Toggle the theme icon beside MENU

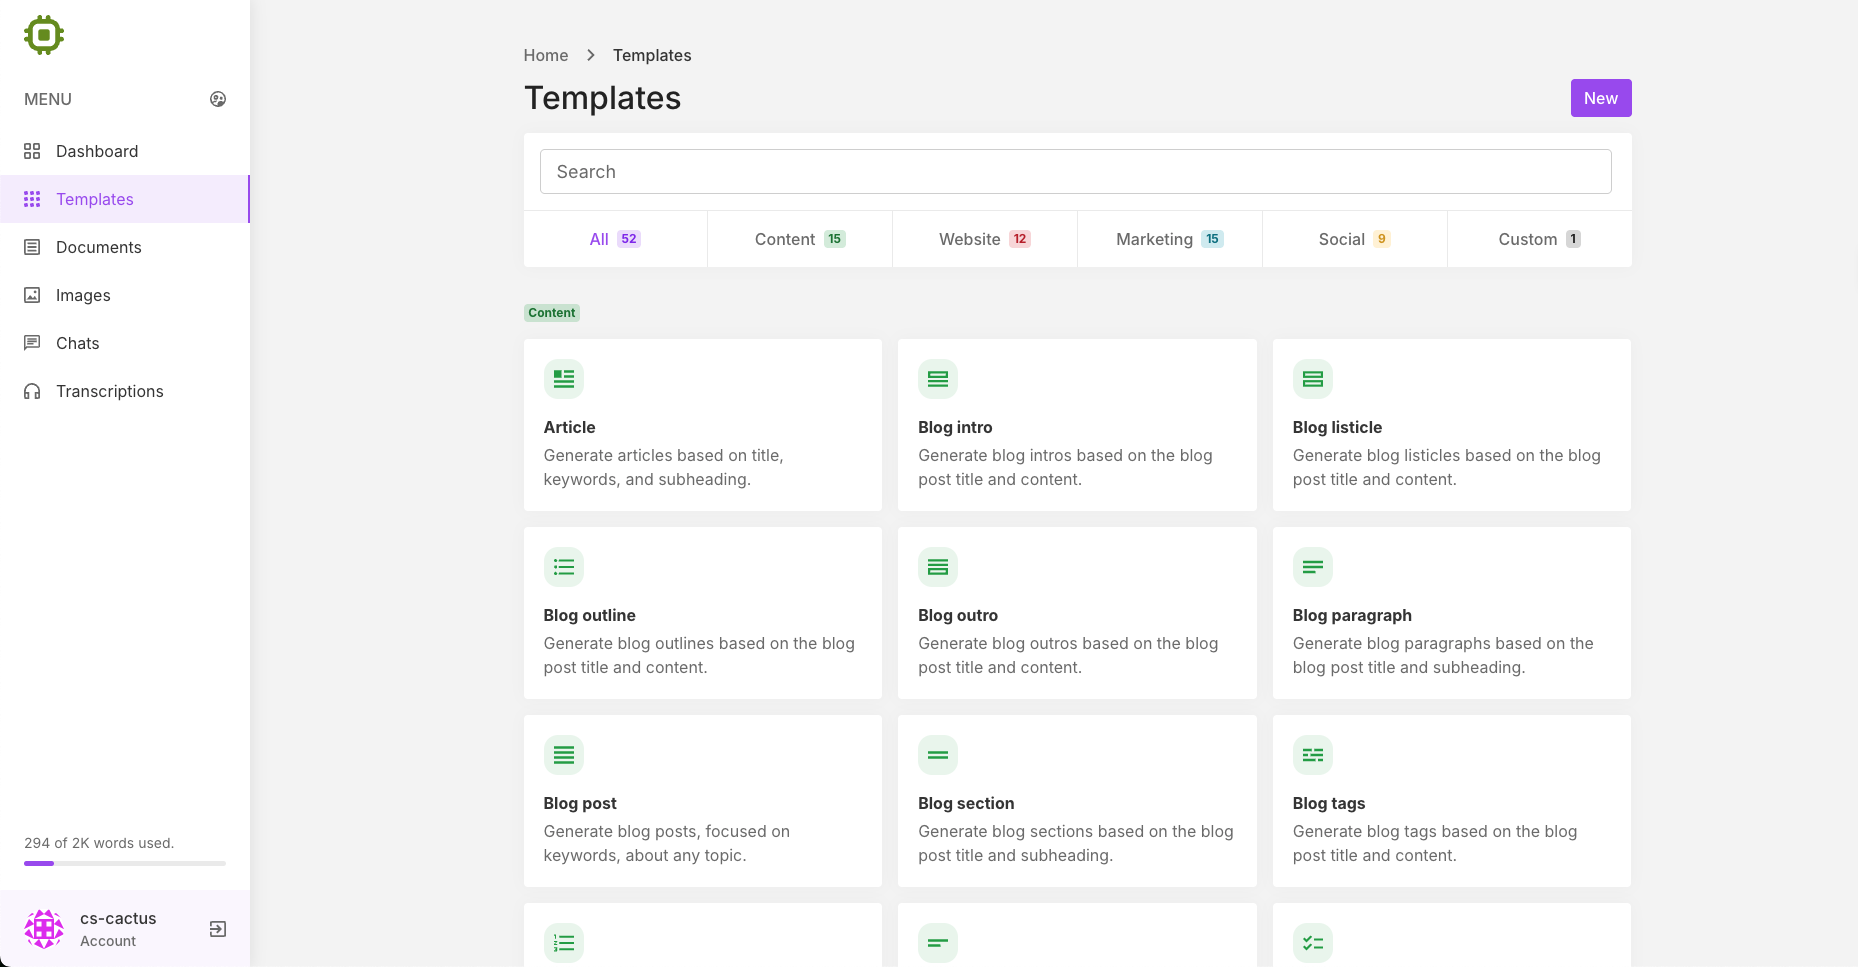pyautogui.click(x=218, y=99)
